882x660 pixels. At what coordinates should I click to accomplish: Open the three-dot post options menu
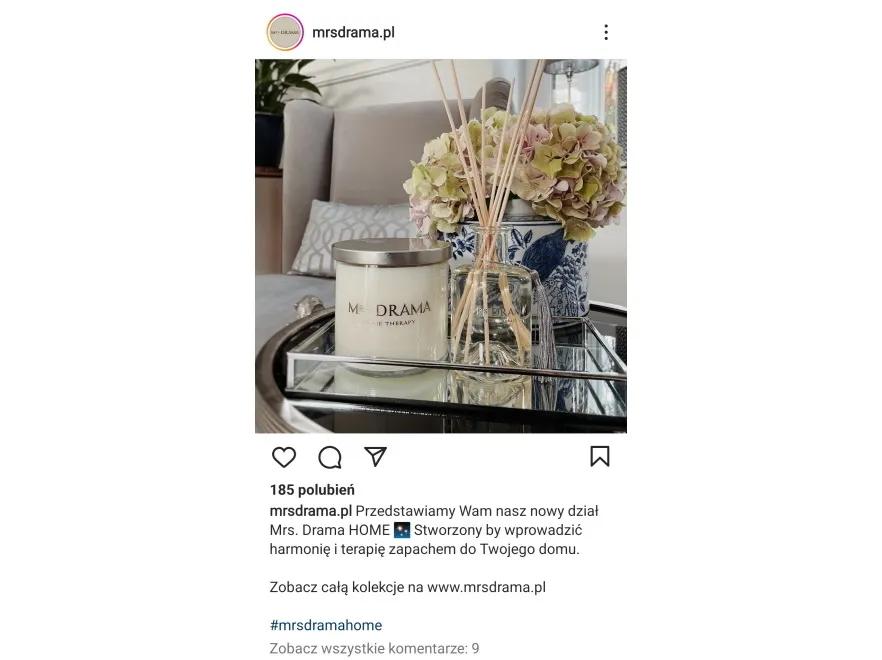coord(606,32)
